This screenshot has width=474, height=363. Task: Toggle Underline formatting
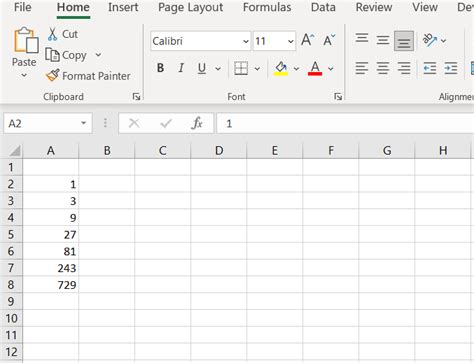202,68
